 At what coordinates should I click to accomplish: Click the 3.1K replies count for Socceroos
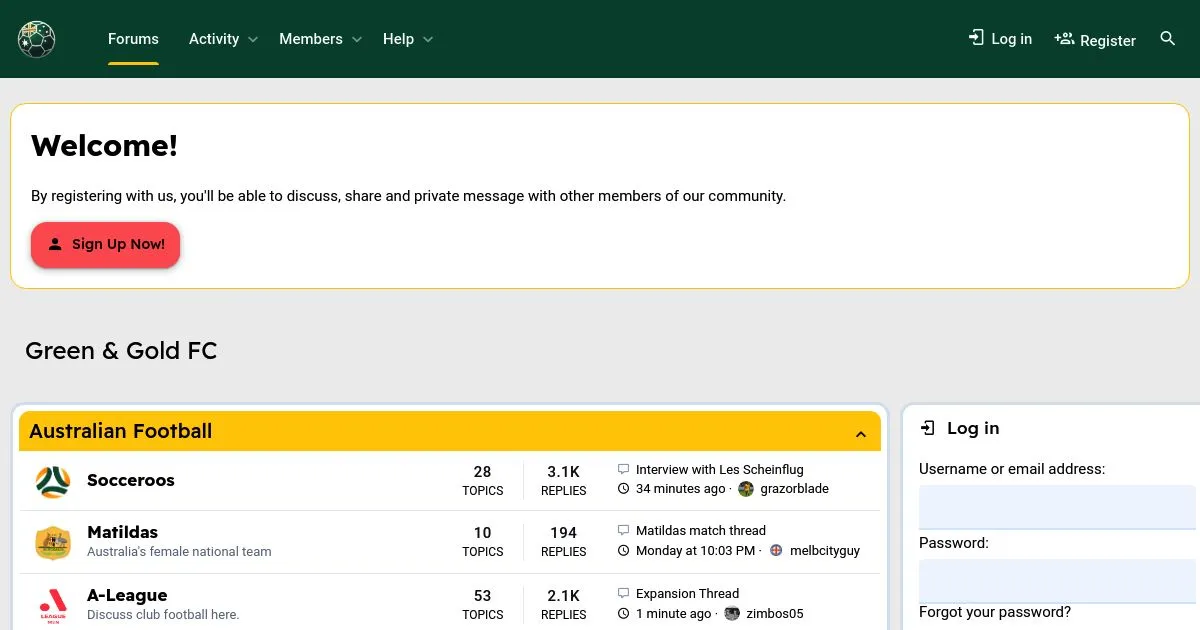click(x=563, y=472)
